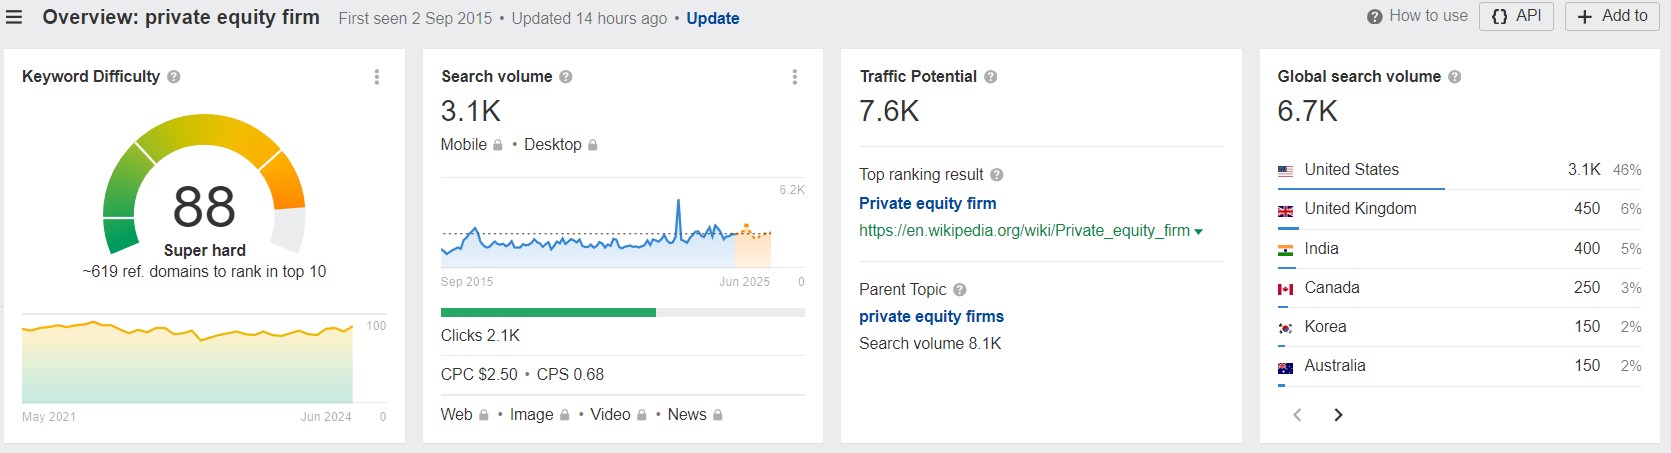The width and height of the screenshot is (1671, 453).
Task: Click the Global search volume help icon
Action: pos(1455,77)
